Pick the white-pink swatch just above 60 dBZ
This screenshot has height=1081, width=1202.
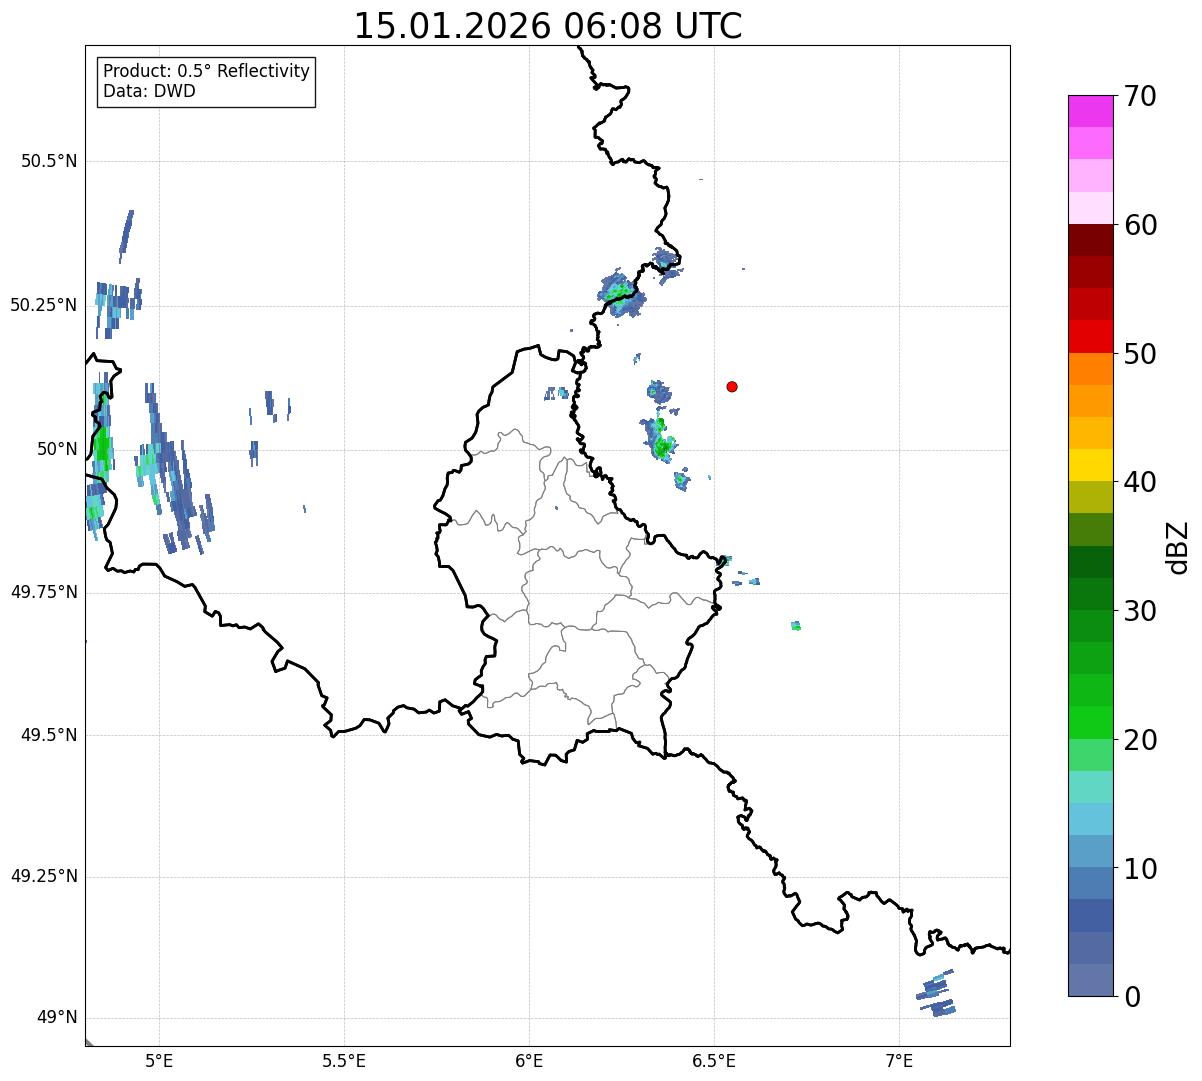click(x=1090, y=208)
